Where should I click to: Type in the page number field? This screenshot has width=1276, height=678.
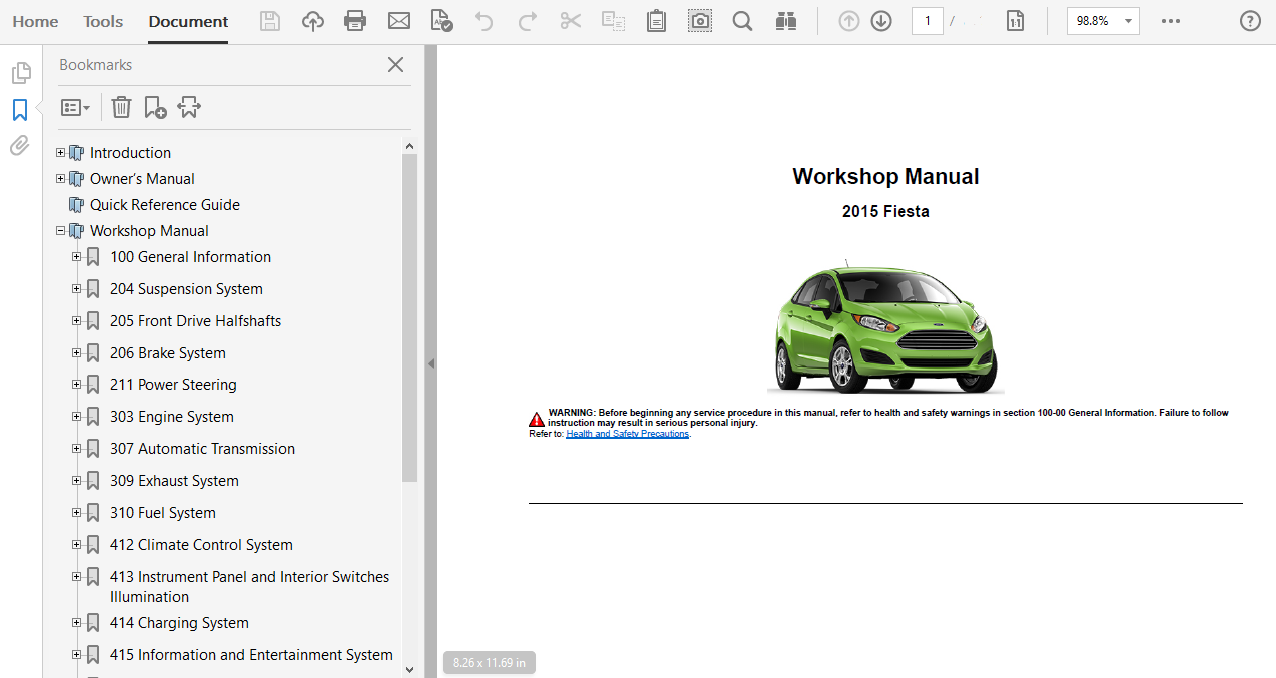click(927, 20)
